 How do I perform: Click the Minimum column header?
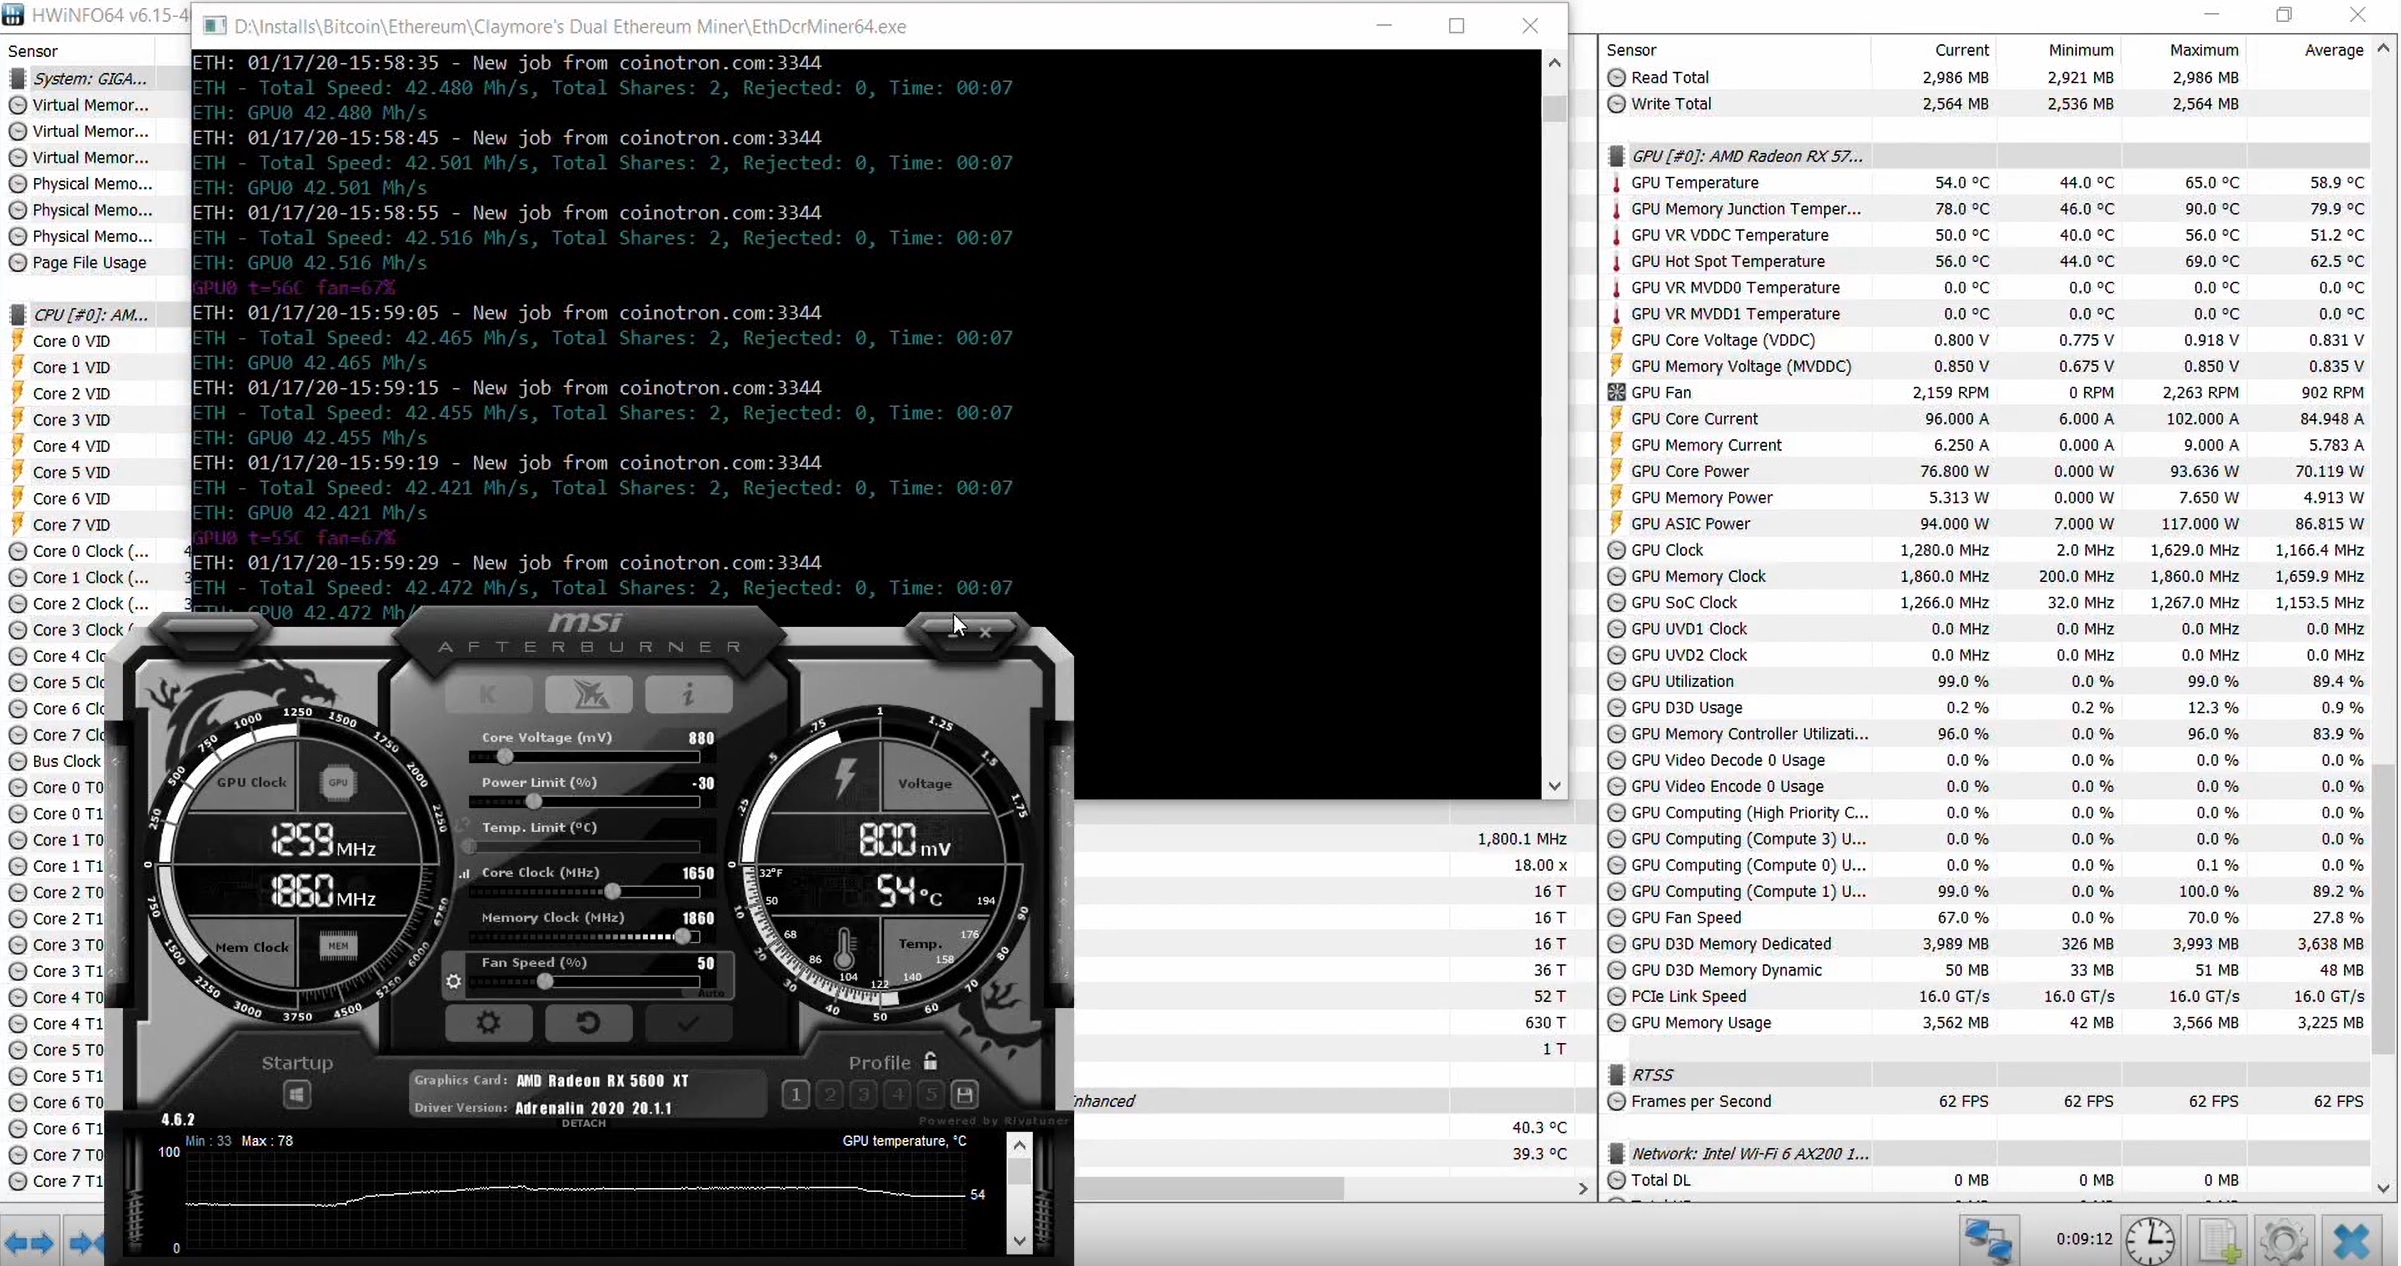click(2080, 50)
